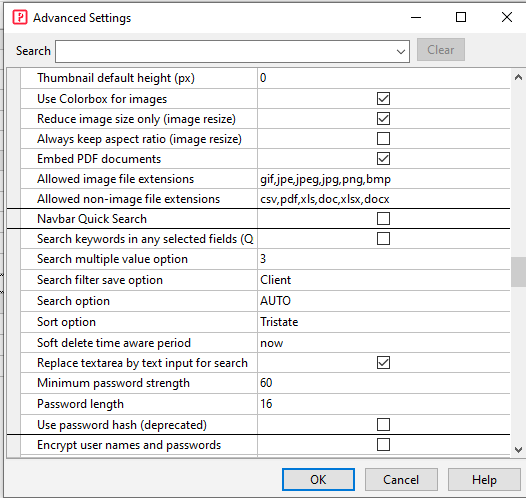The height and width of the screenshot is (498, 526).
Task: Select the Sort option label
Action: coord(66,322)
